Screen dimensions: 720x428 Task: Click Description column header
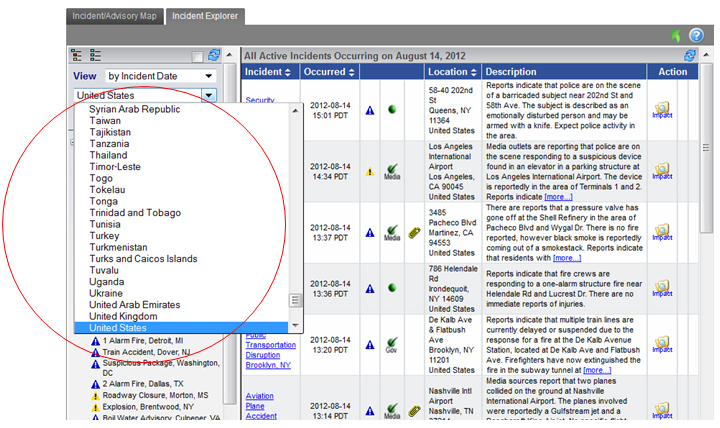(x=511, y=72)
